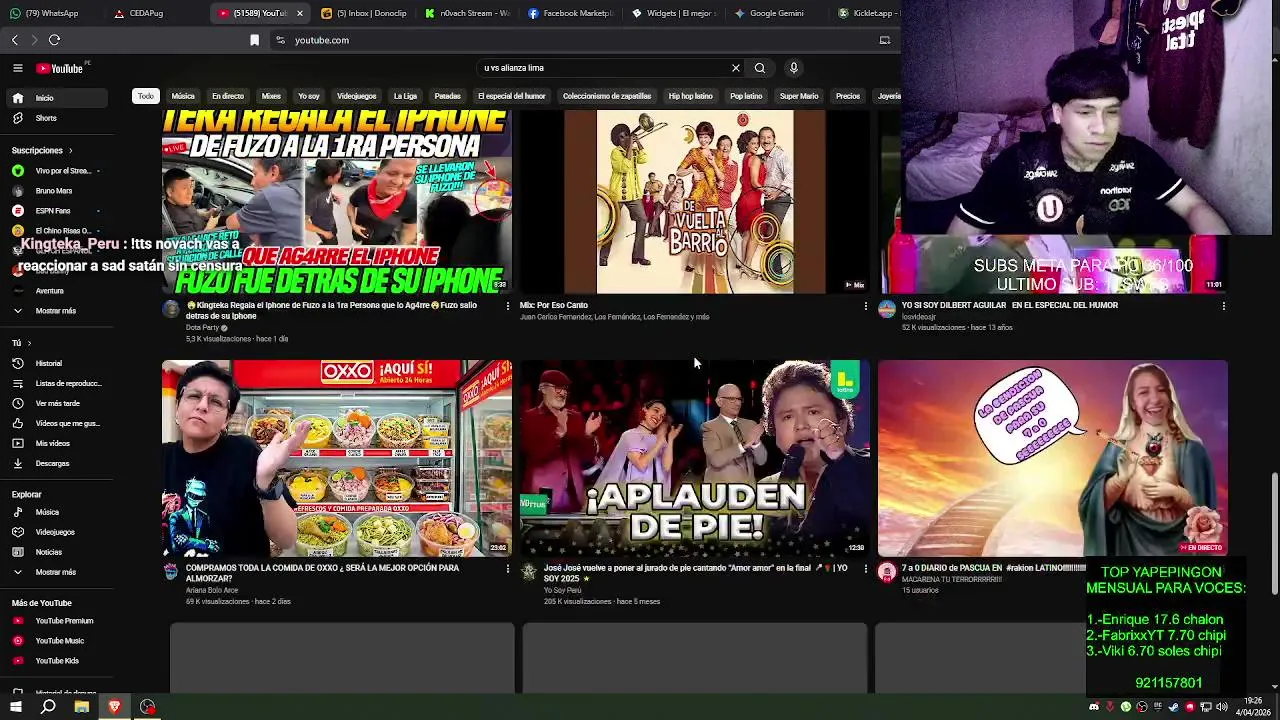
Task: Open Música under Explorar
Action: tap(57, 512)
